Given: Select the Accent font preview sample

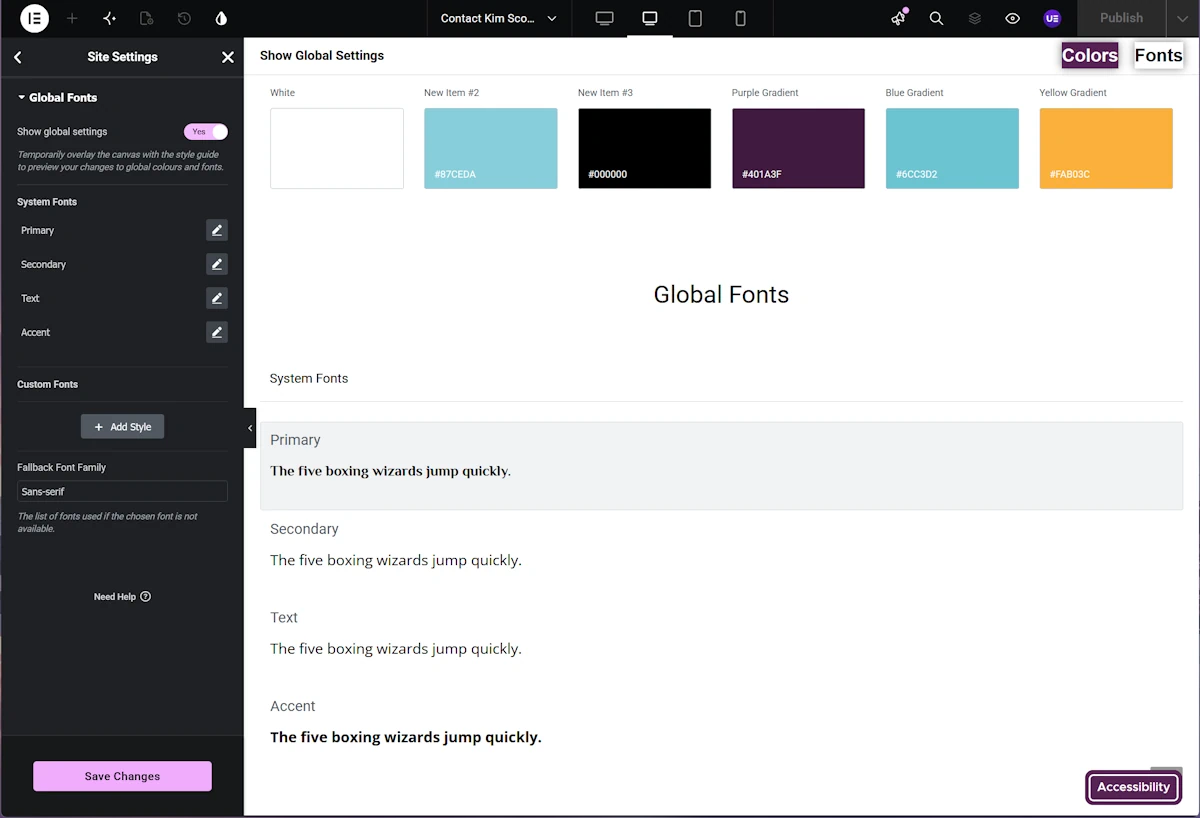Looking at the screenshot, I should click(x=406, y=737).
